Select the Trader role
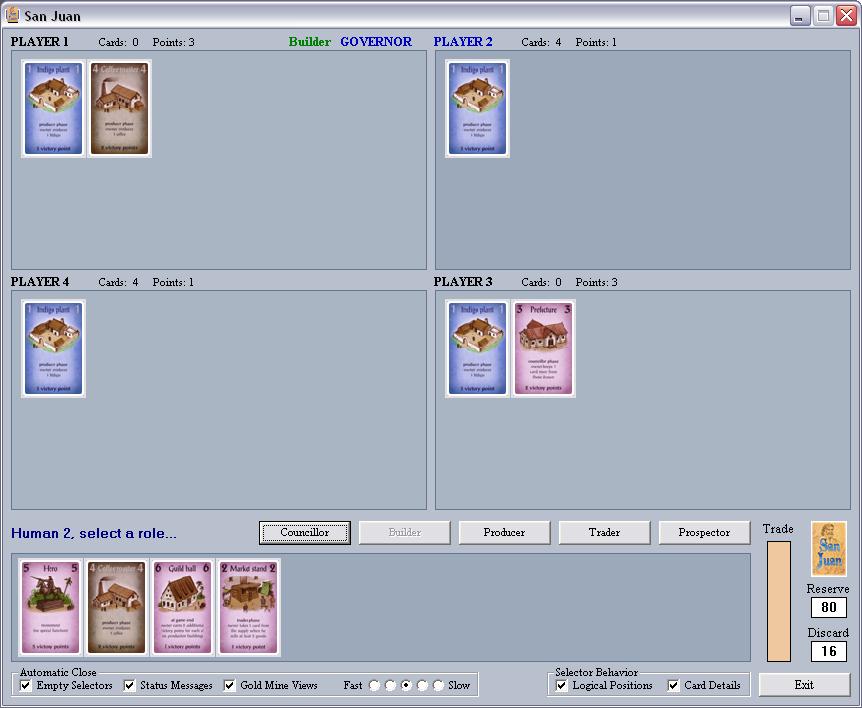This screenshot has width=862, height=708. click(604, 533)
